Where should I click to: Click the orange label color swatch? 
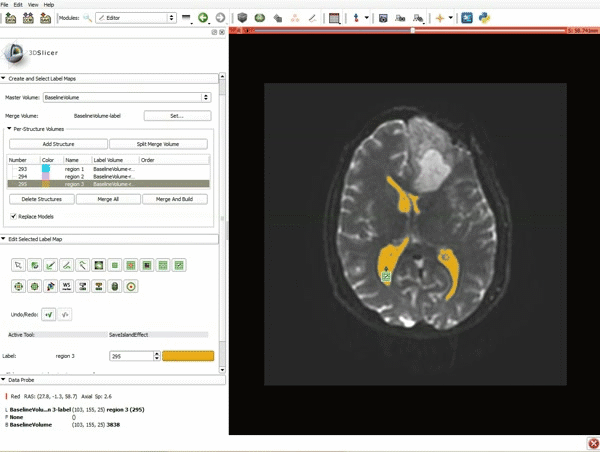pos(188,355)
